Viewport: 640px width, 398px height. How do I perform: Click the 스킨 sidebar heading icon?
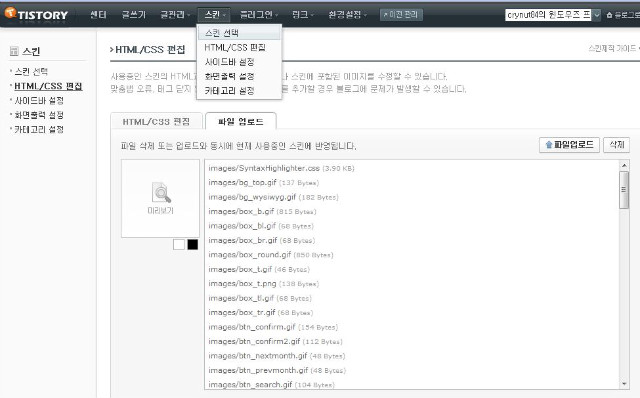click(14, 51)
